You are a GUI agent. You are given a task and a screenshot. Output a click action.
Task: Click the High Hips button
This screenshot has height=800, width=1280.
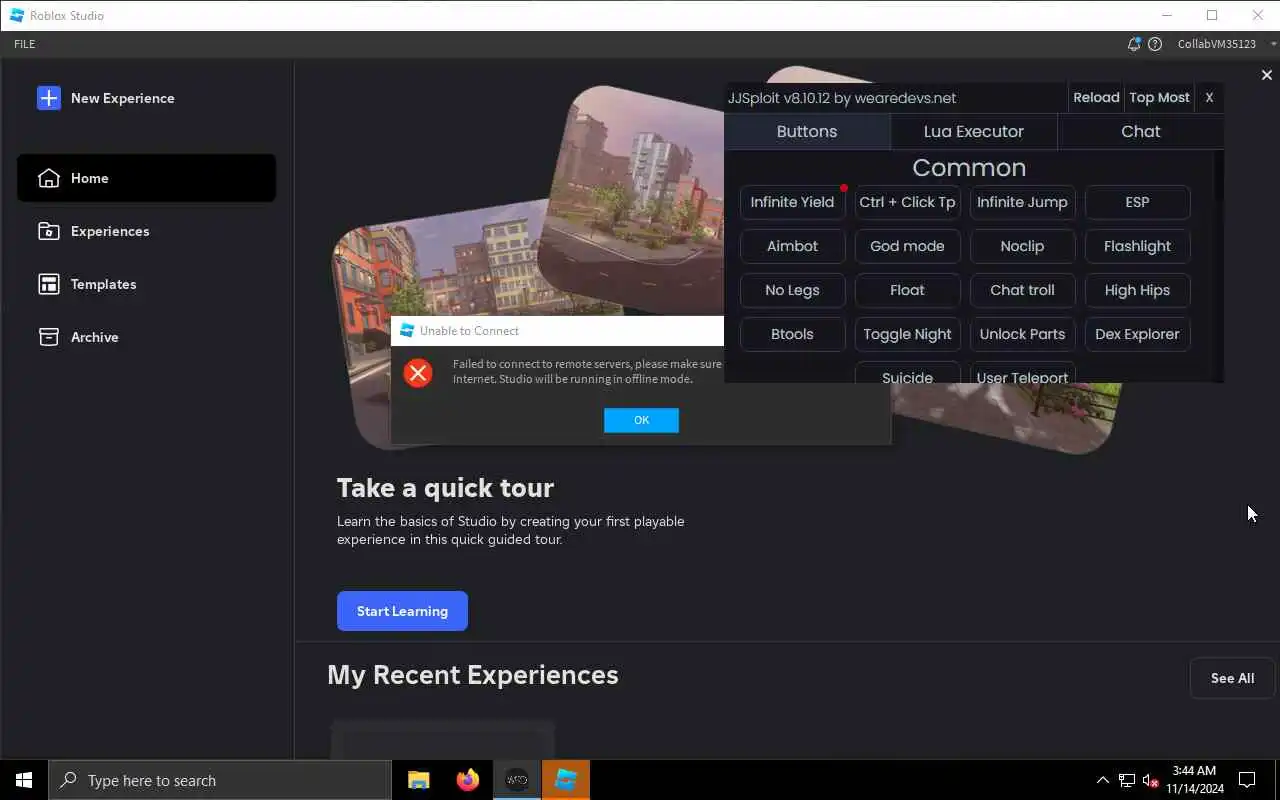pyautogui.click(x=1137, y=290)
